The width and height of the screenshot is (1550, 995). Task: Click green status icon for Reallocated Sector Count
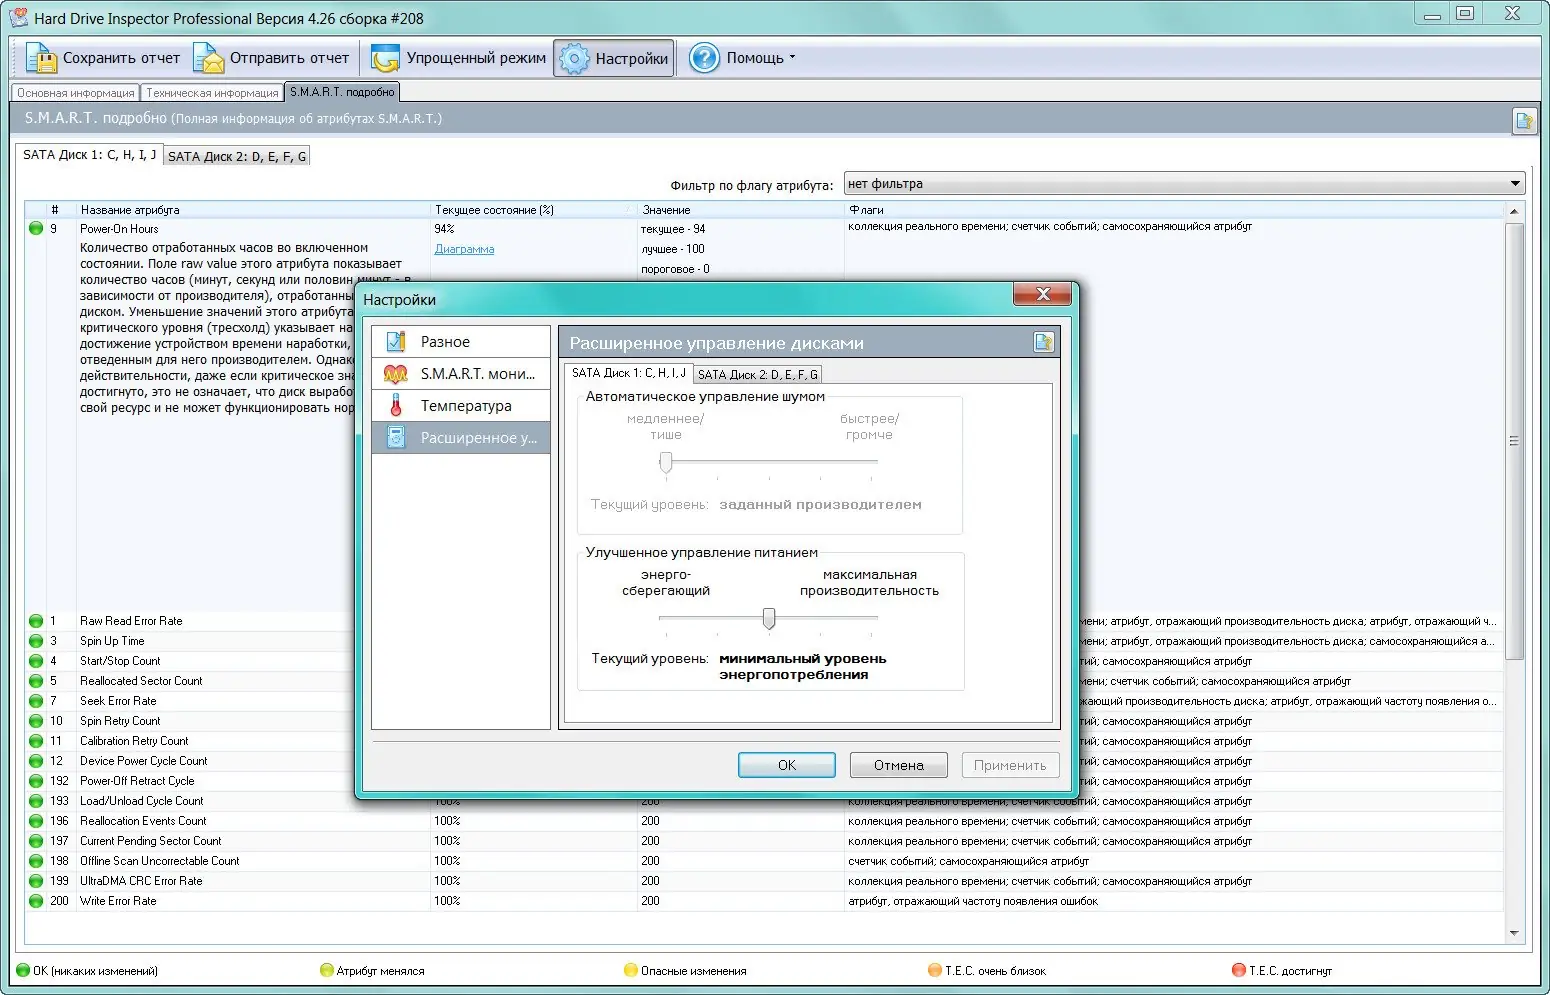coord(36,681)
